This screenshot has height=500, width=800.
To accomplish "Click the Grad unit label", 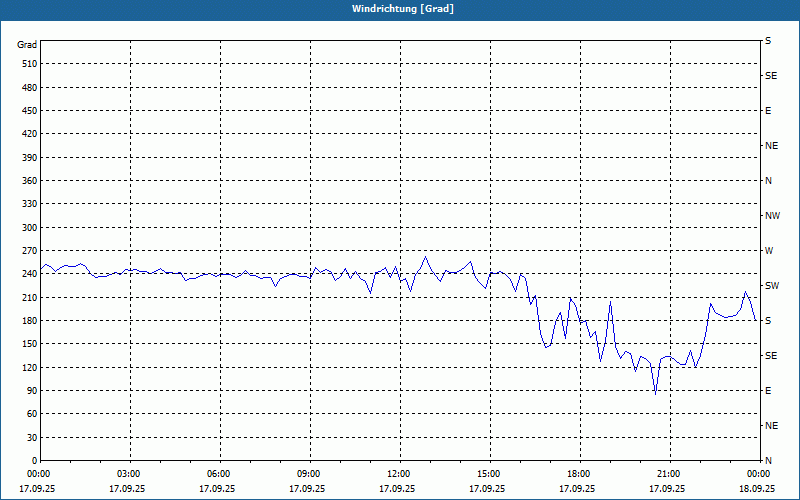I will tap(27, 45).
